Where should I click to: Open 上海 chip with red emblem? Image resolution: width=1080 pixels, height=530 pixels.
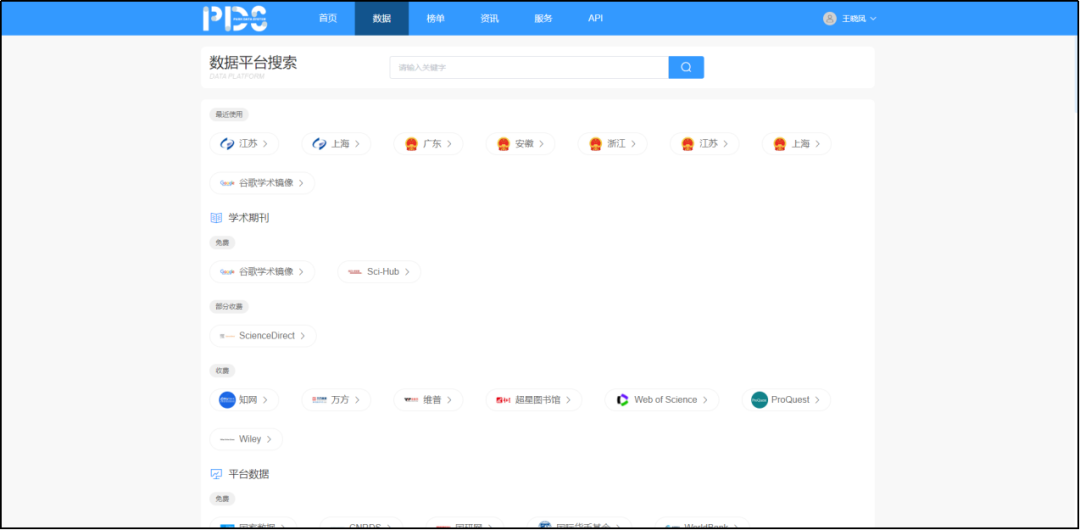click(796, 144)
